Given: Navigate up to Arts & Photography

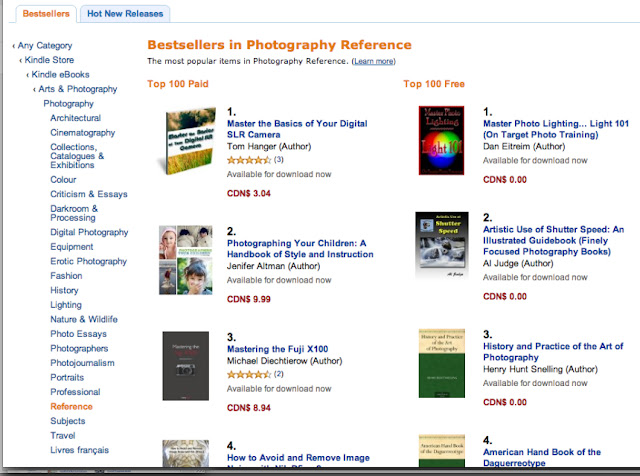Looking at the screenshot, I should (78, 89).
